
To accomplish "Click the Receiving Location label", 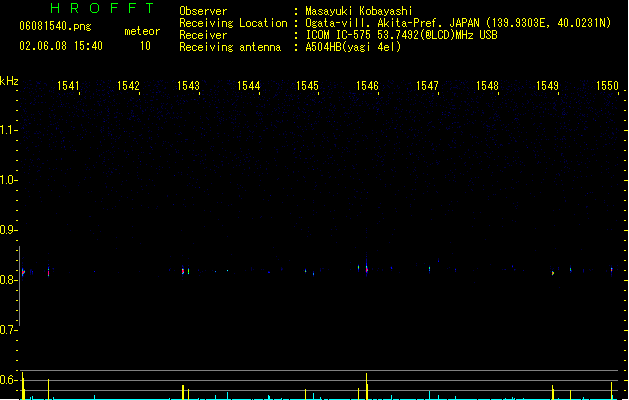I will click(233, 23).
